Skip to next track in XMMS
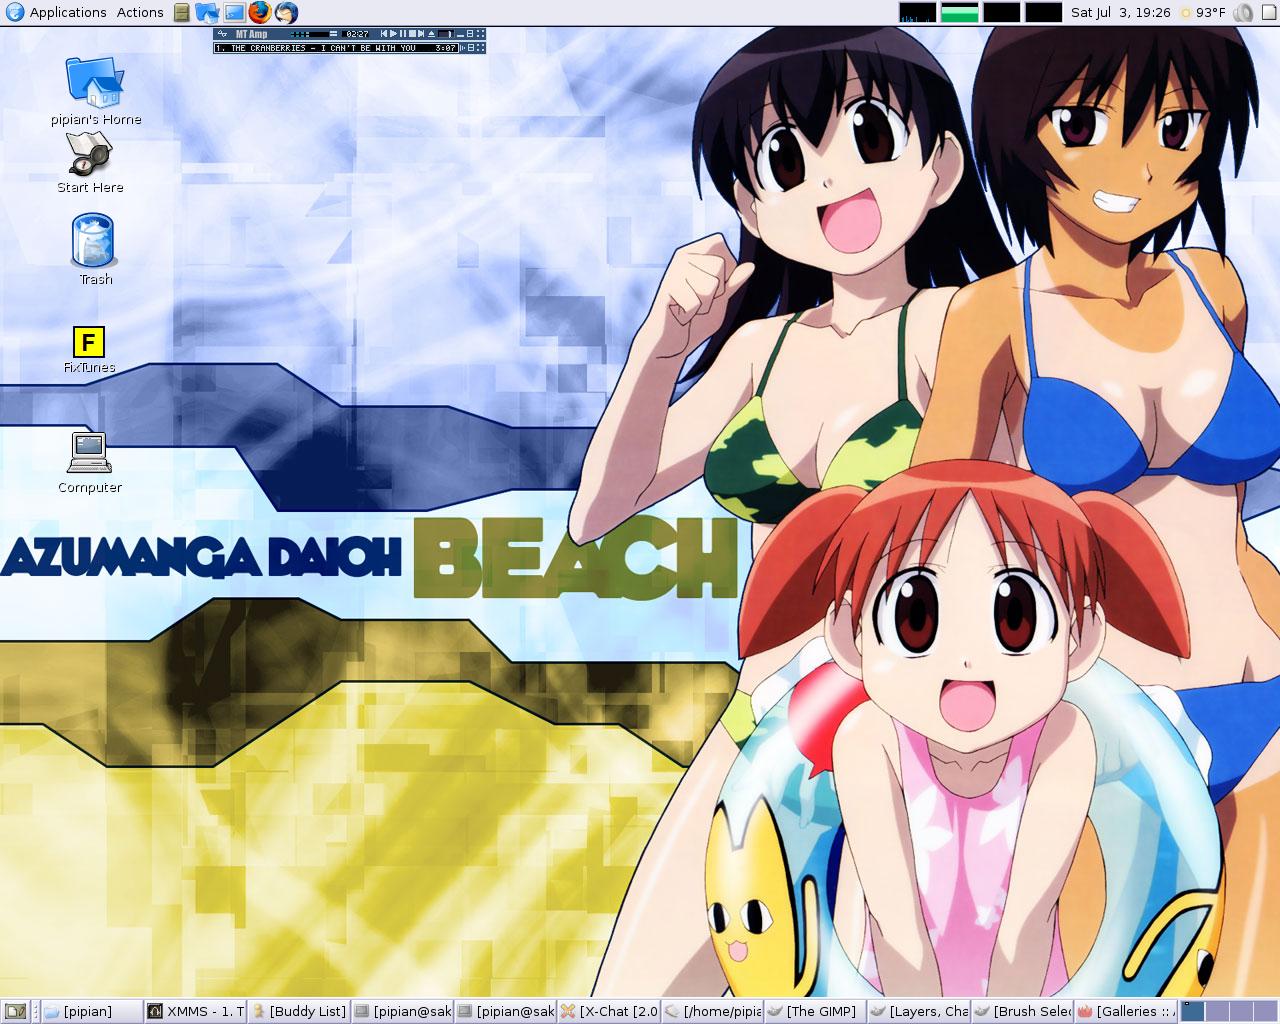Screen dimensions: 1280x1024 point(421,34)
